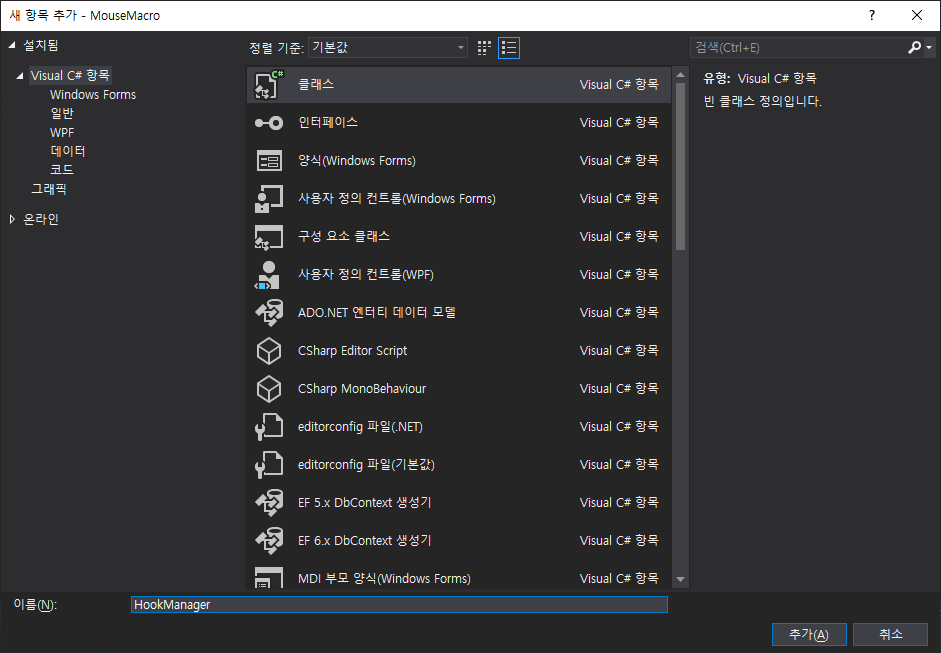Select the 구성 요소 클래스 icon
Screen dimensions: 941x653
[268, 237]
